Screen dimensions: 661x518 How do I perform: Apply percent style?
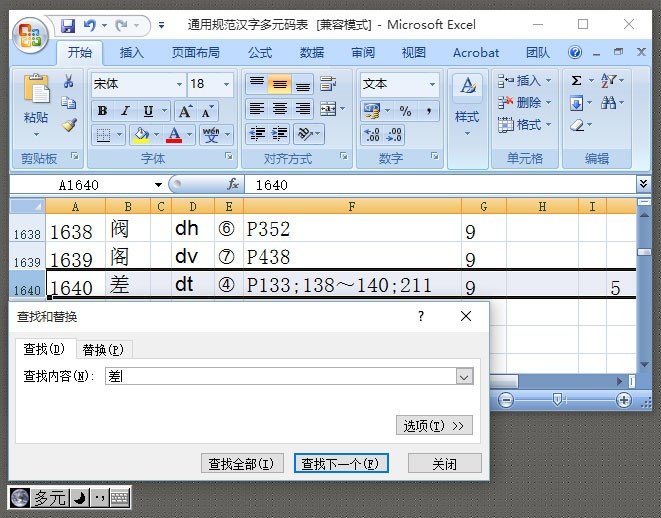pos(406,111)
